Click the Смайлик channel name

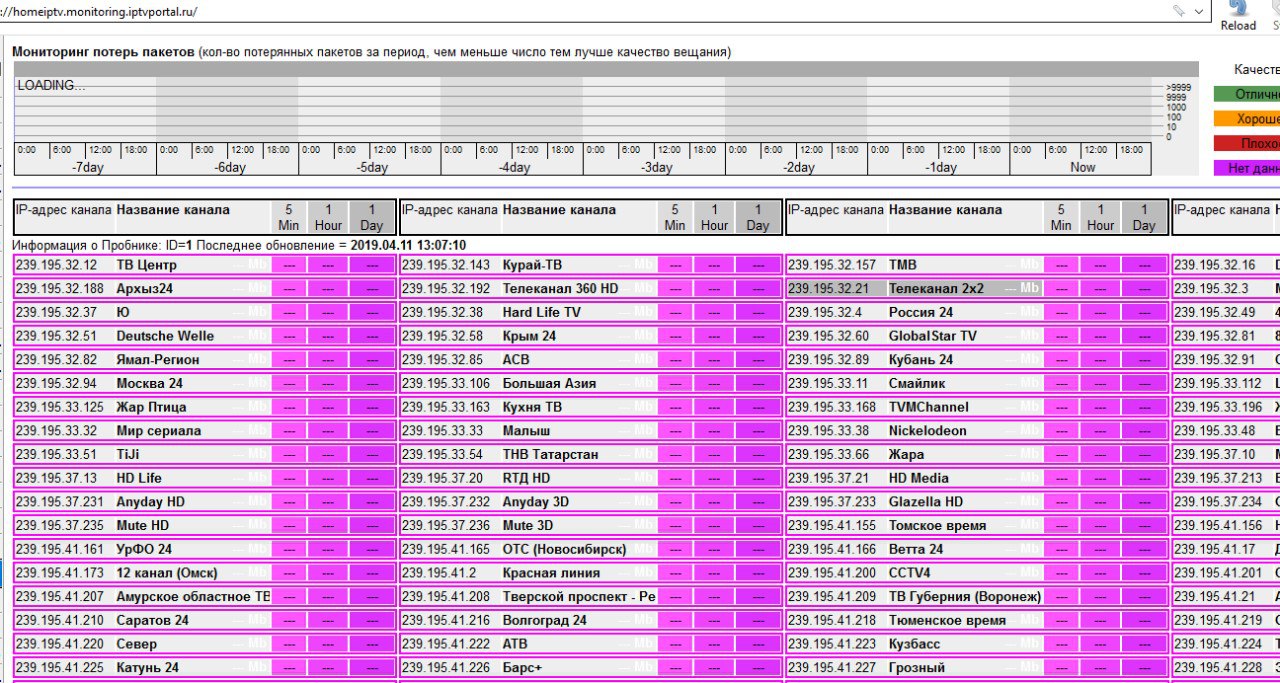(x=917, y=384)
